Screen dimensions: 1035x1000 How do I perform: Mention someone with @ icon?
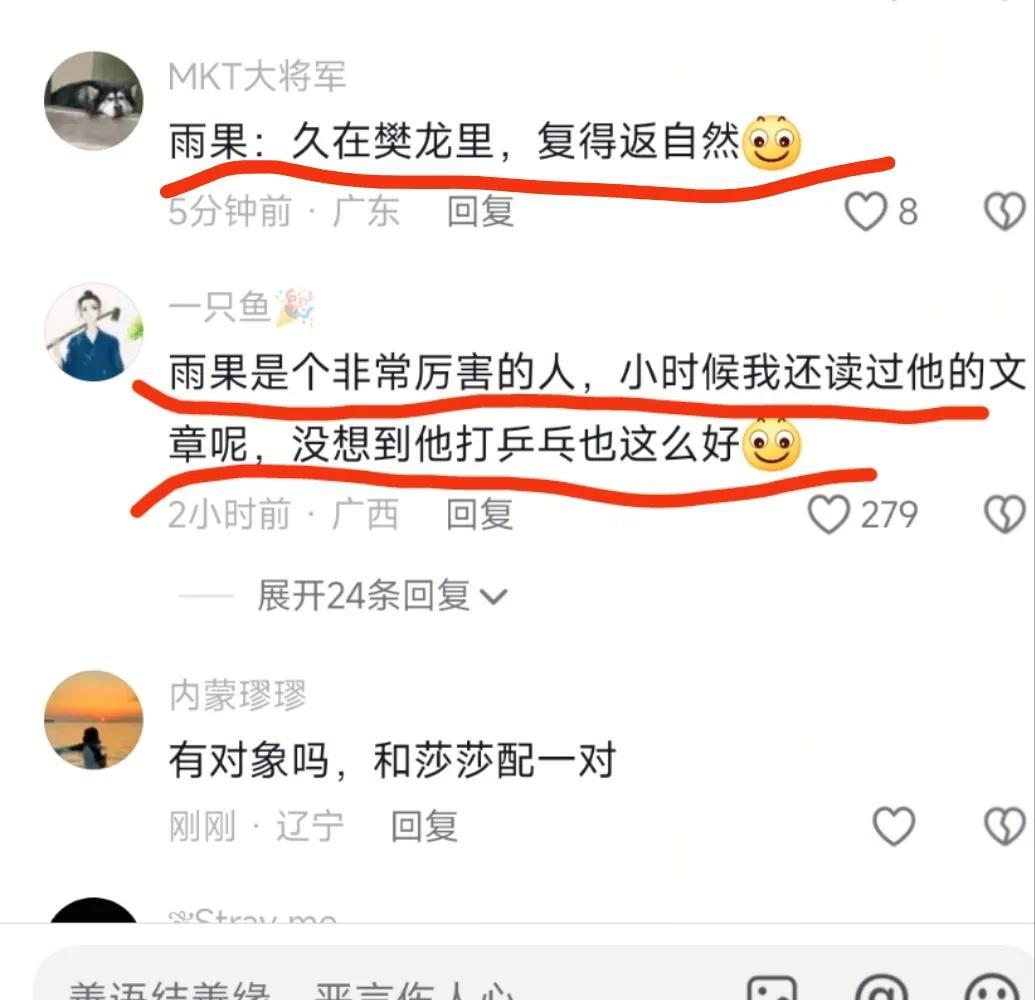(882, 988)
